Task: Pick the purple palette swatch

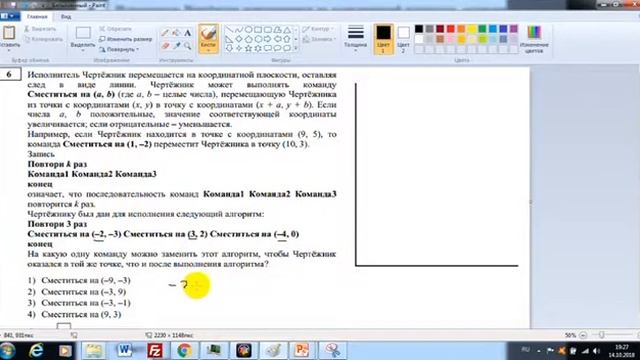Action: pyautogui.click(x=514, y=29)
